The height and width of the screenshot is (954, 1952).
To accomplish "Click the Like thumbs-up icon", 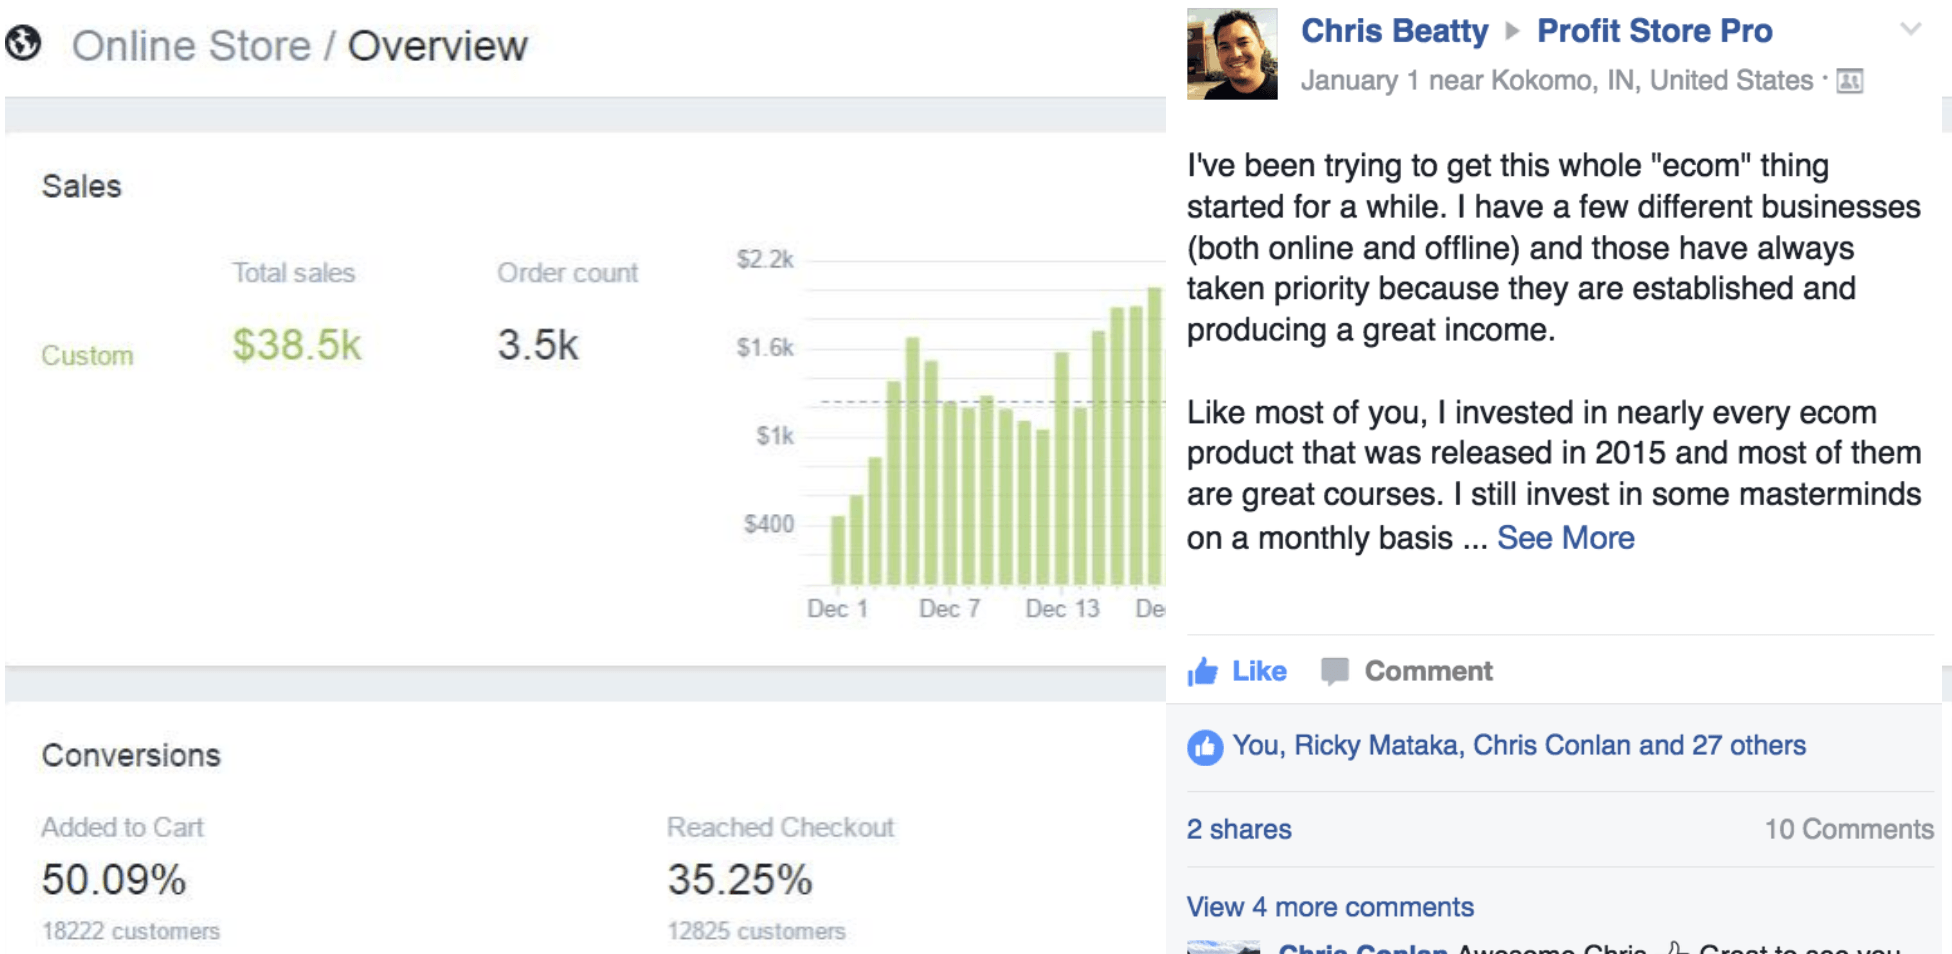I will point(1203,671).
